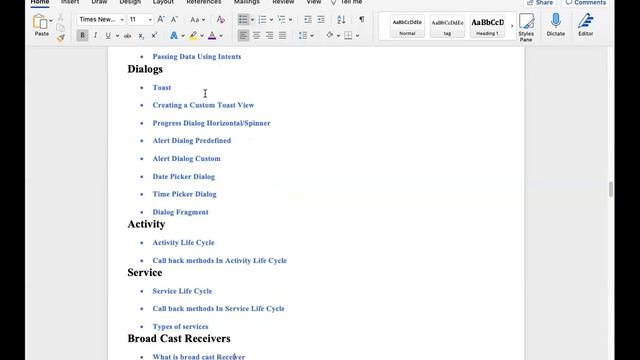This screenshot has width=640, height=360.
Task: Select the Format Painter brush
Action: 60,38
